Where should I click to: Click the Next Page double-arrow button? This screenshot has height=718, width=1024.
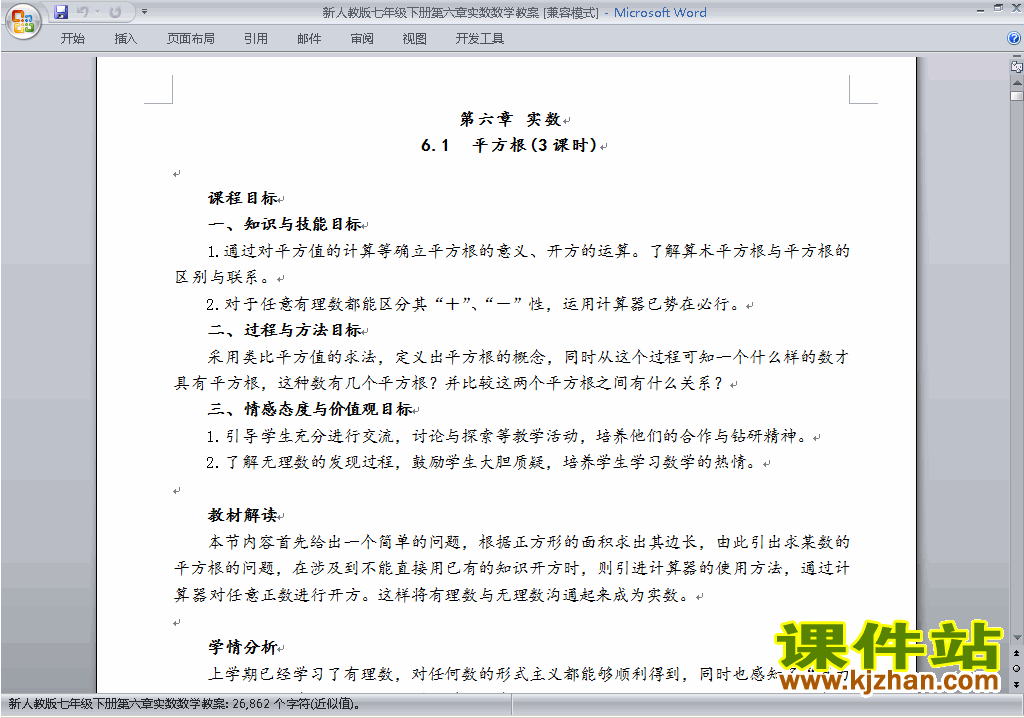coord(1017,684)
